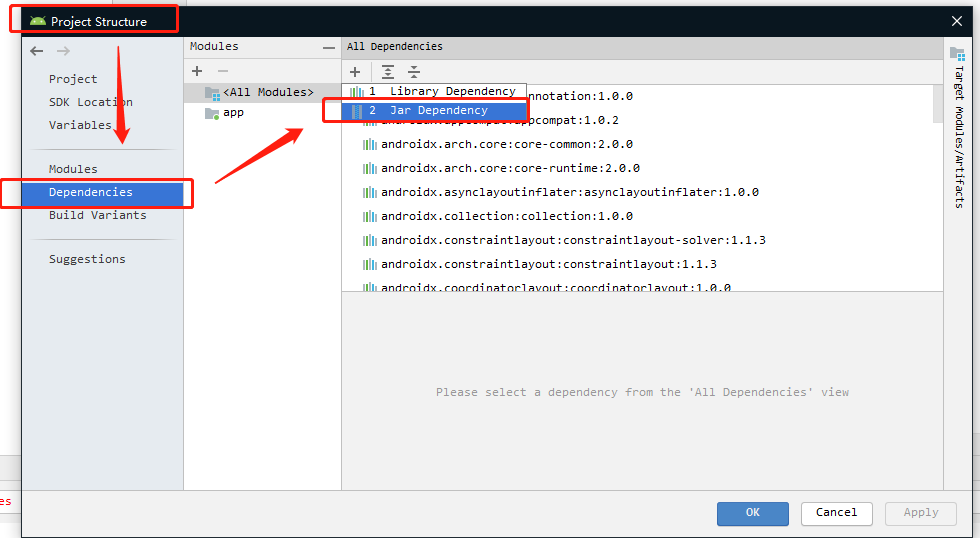Select the Dependencies section

click(102, 192)
